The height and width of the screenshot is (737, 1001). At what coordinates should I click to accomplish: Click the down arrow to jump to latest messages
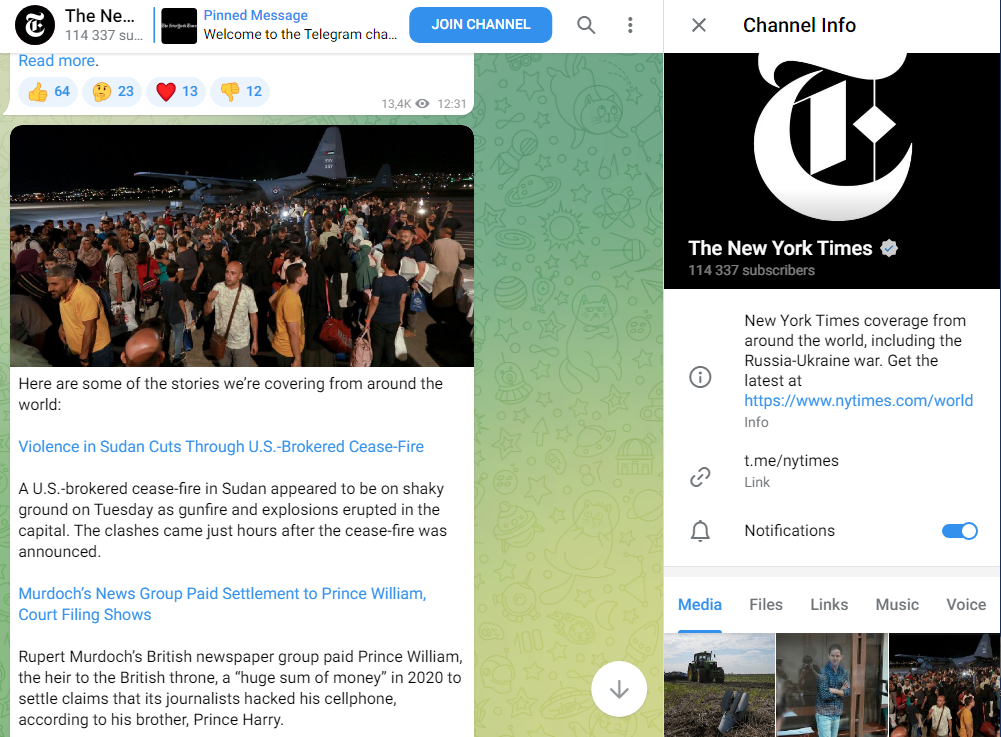[619, 689]
